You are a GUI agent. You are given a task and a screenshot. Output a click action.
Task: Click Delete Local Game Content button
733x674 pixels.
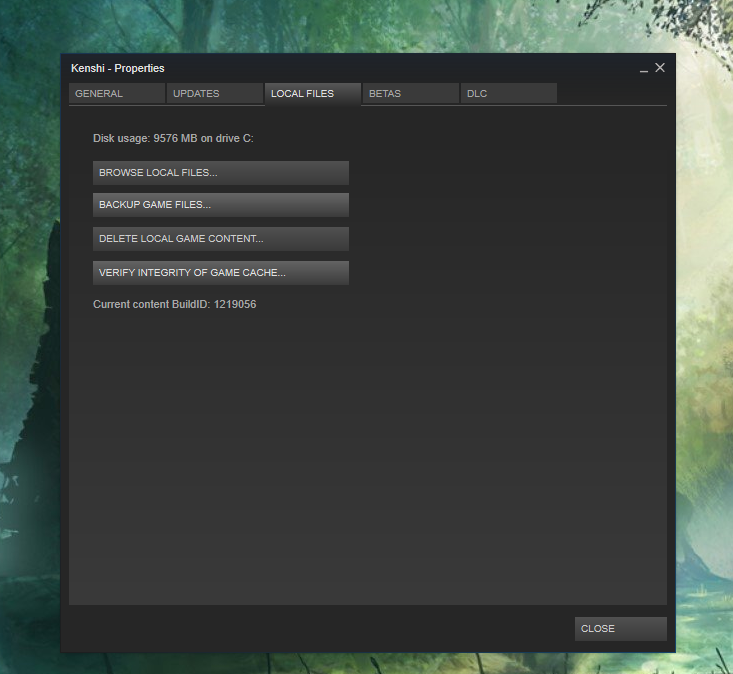coord(221,239)
